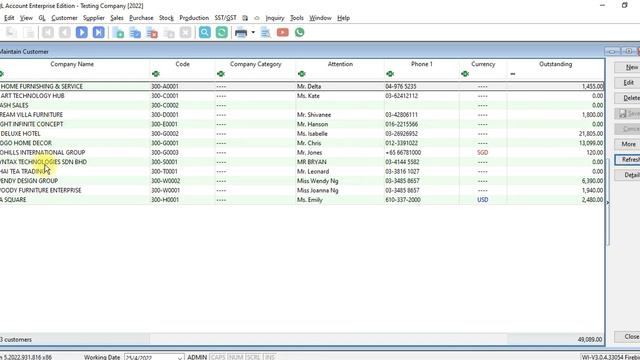Click the magnifier Search toolbar icon
The image size is (640, 360).
coord(205,33)
